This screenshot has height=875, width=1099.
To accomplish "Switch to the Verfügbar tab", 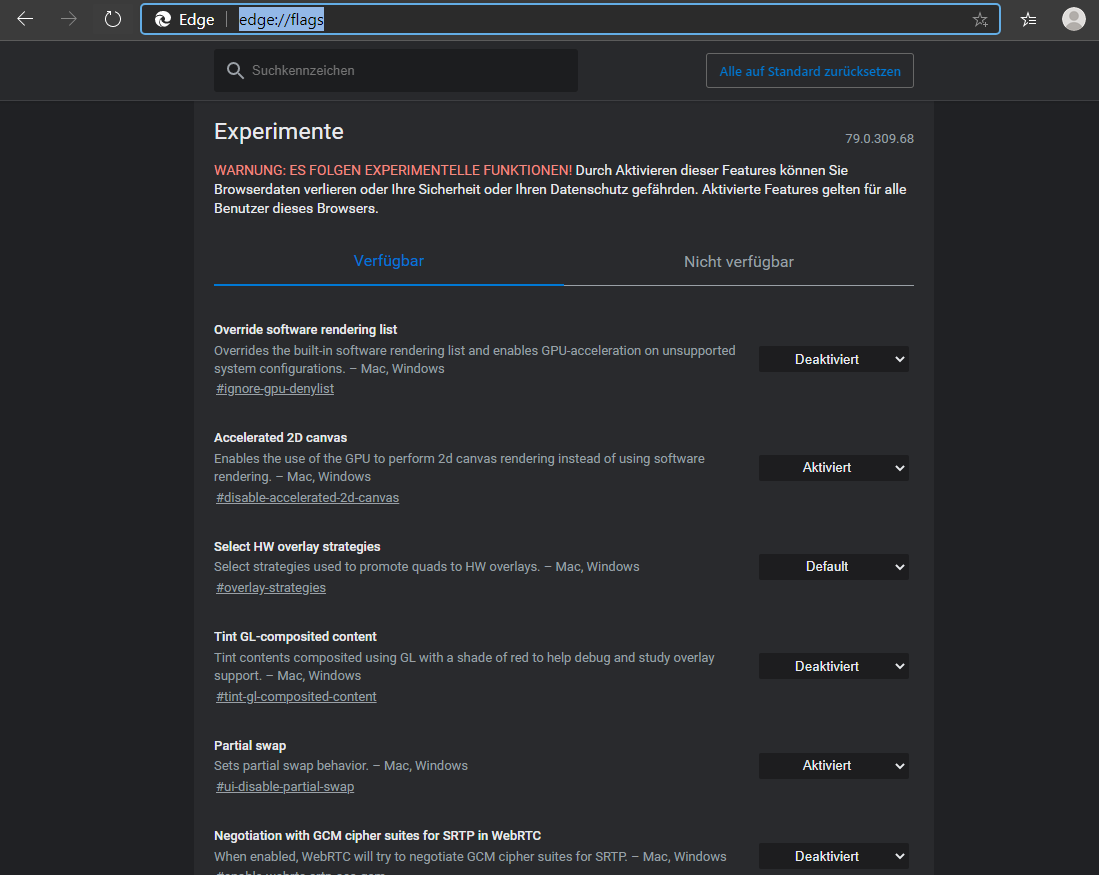I will click(389, 261).
